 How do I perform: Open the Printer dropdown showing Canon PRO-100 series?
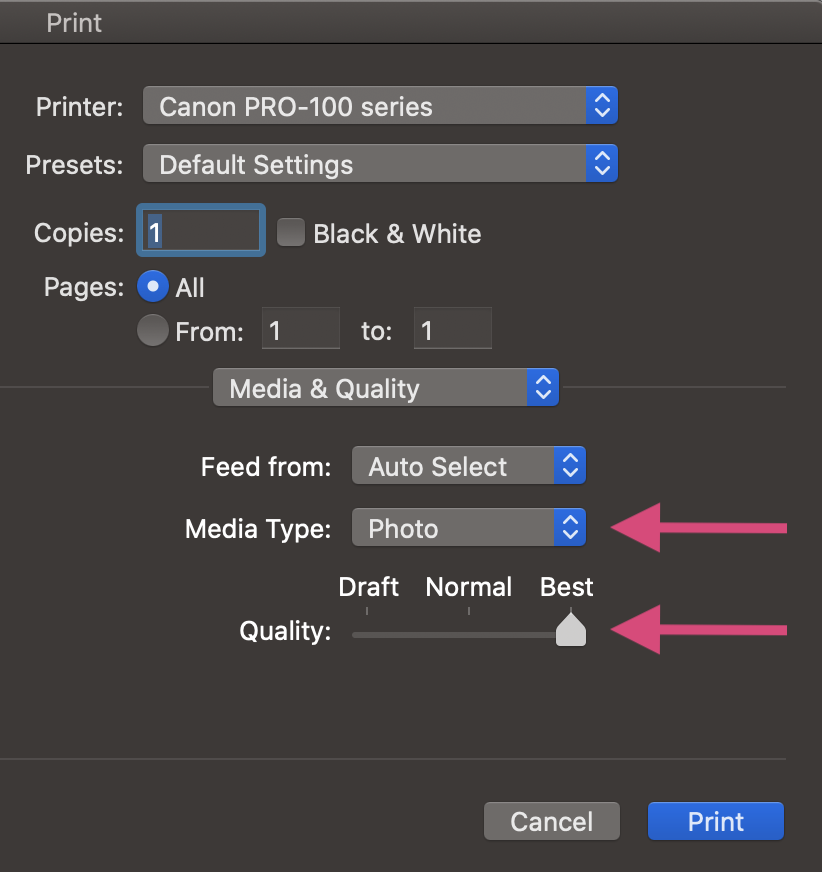click(380, 105)
